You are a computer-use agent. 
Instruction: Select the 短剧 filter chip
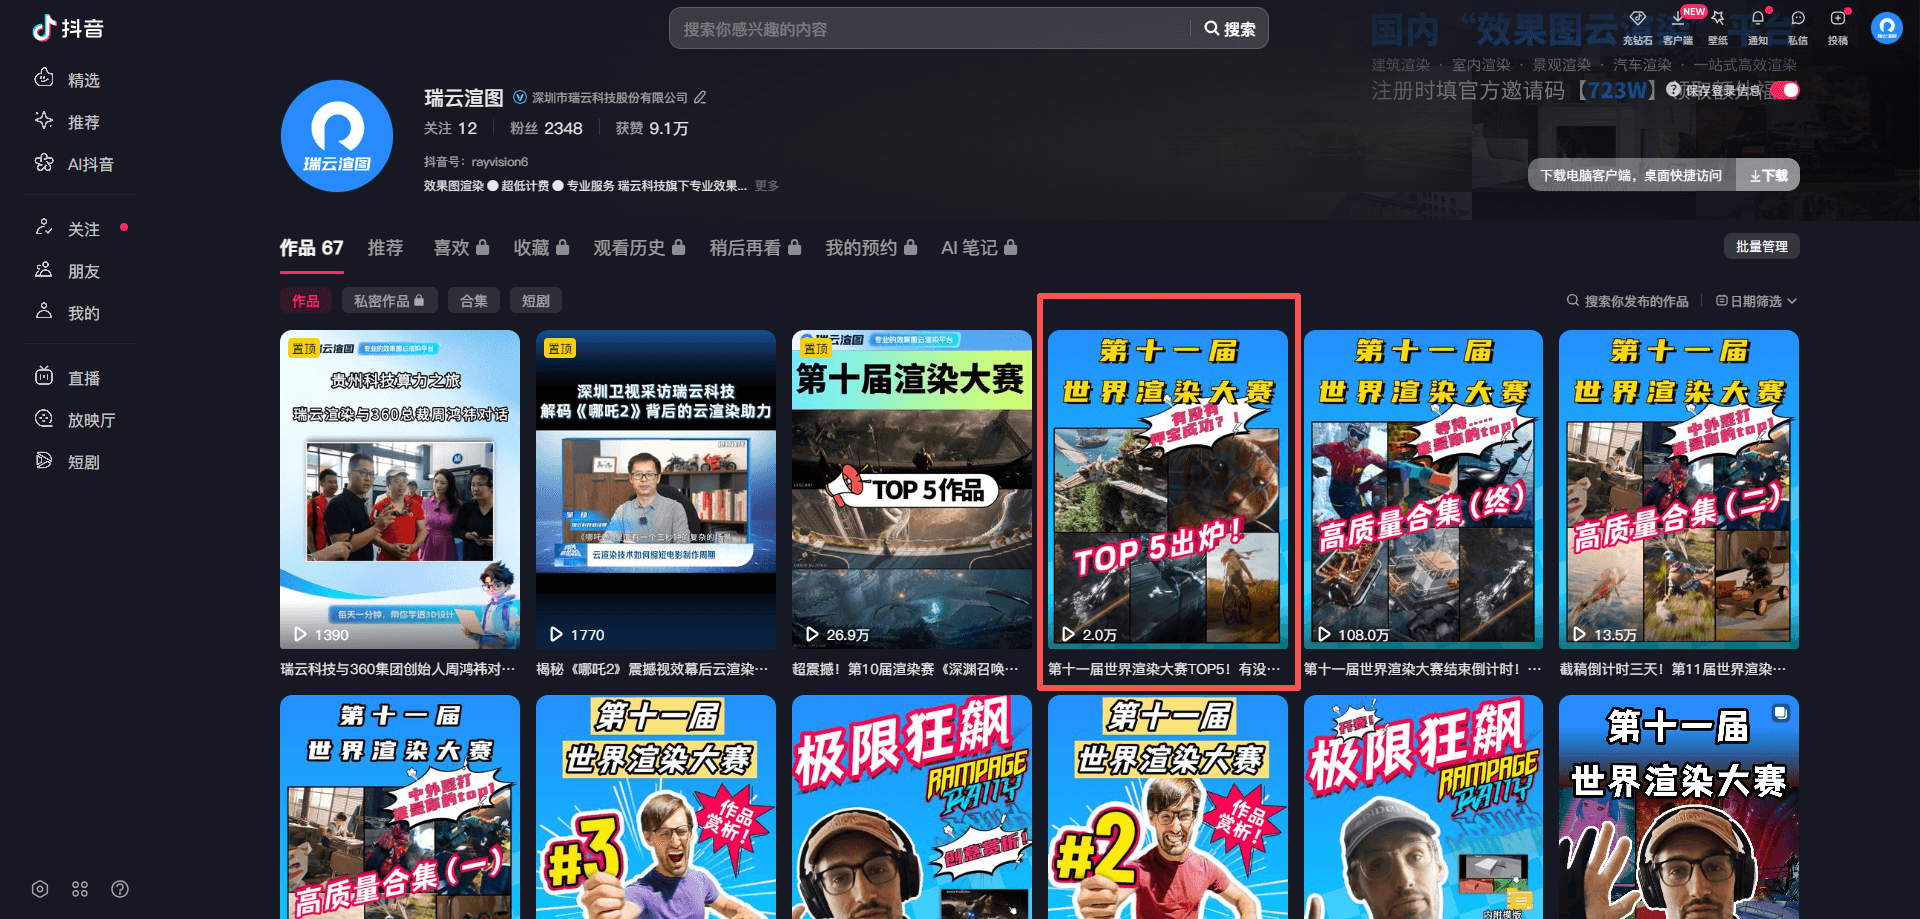tap(536, 301)
